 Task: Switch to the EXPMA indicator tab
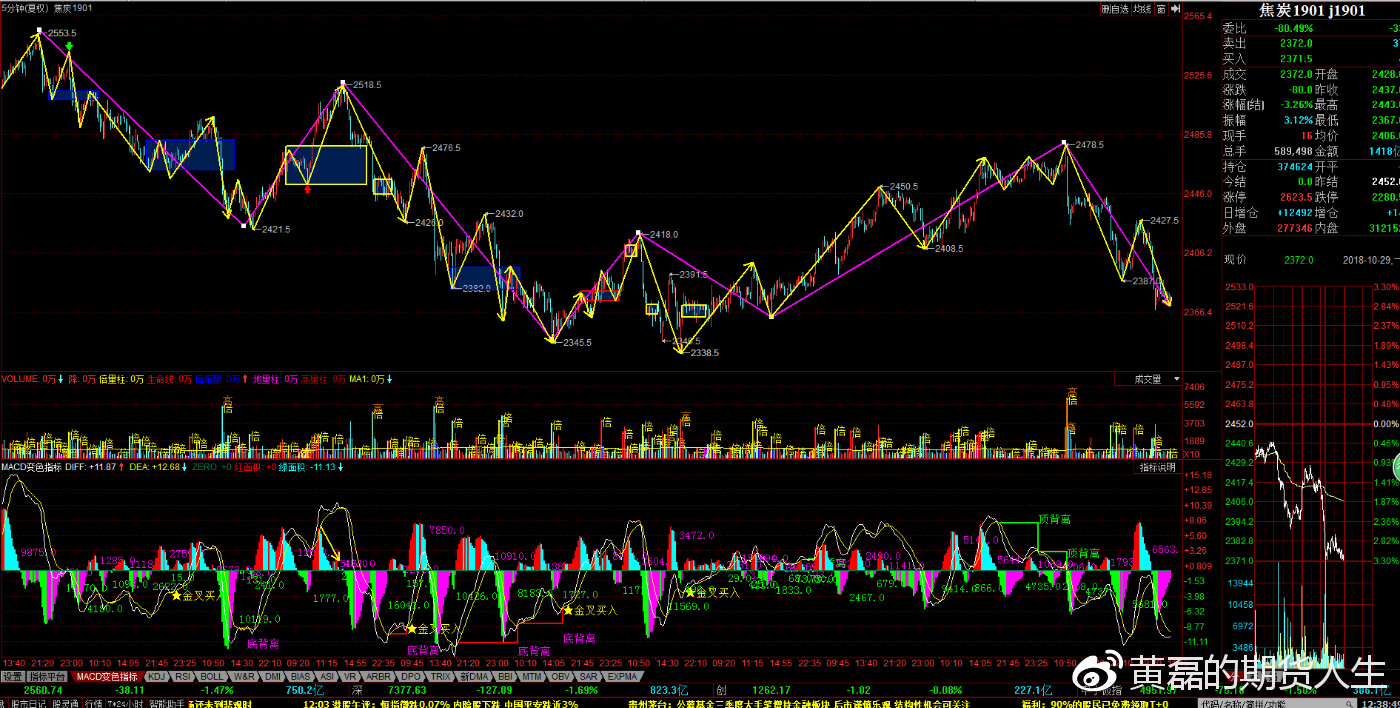click(x=622, y=676)
